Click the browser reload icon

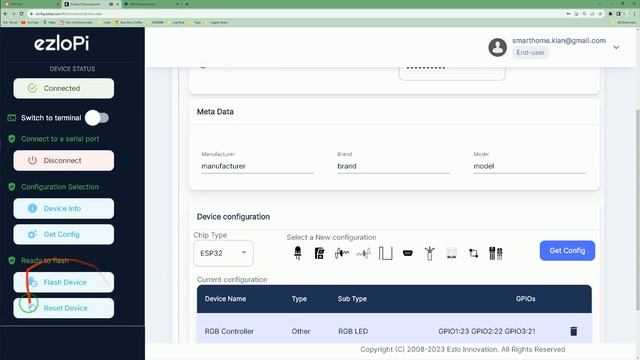[21, 13]
